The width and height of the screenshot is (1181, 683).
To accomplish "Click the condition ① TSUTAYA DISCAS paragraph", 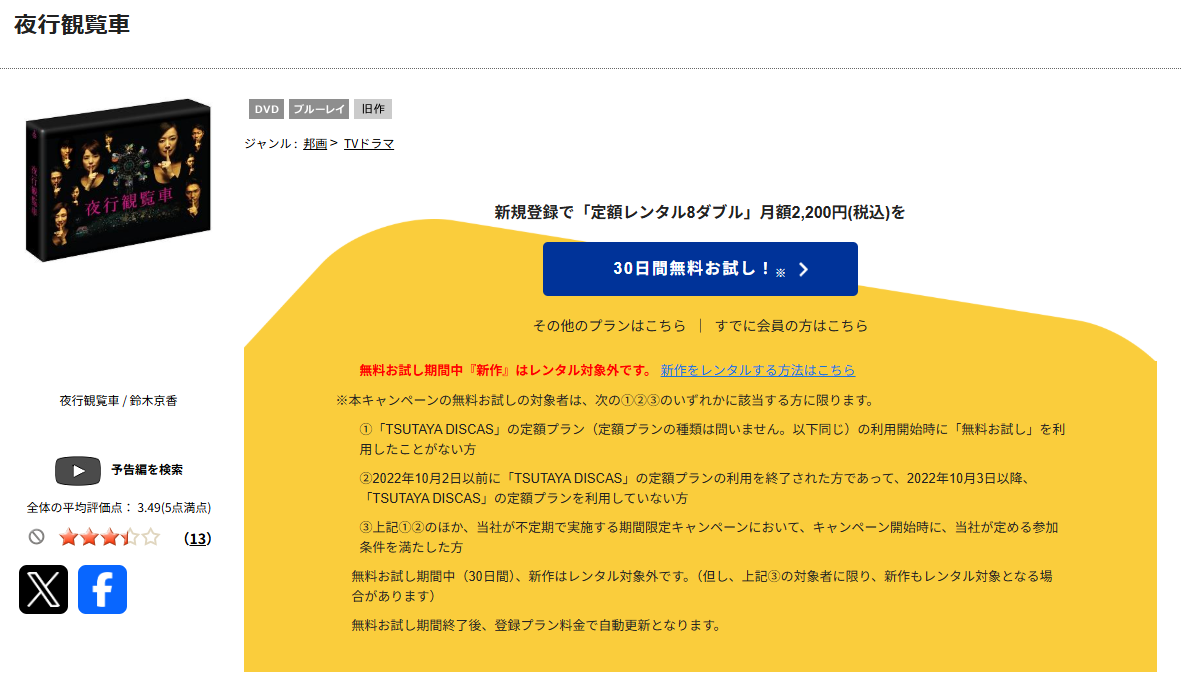I will coord(712,439).
